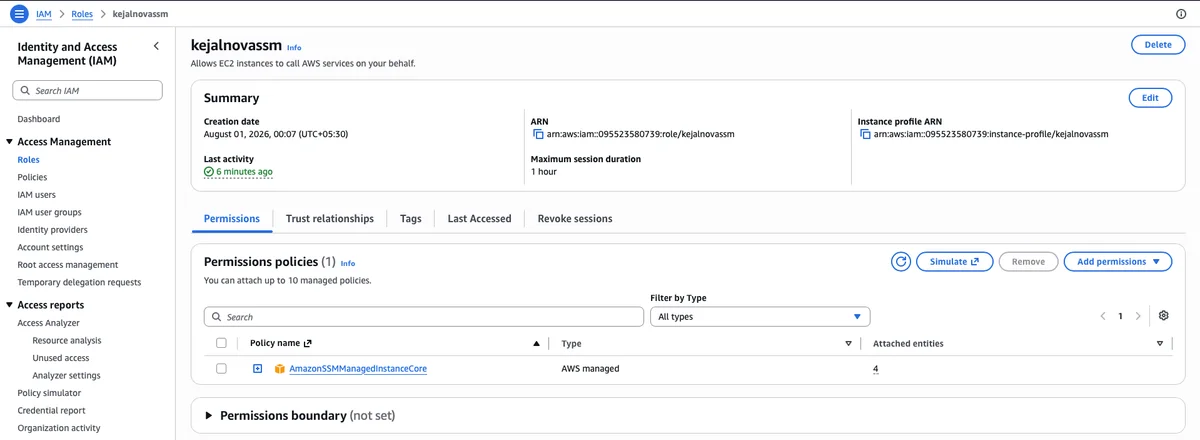This screenshot has width=1200, height=440.
Task: Refresh the permissions policies list
Action: (901, 261)
